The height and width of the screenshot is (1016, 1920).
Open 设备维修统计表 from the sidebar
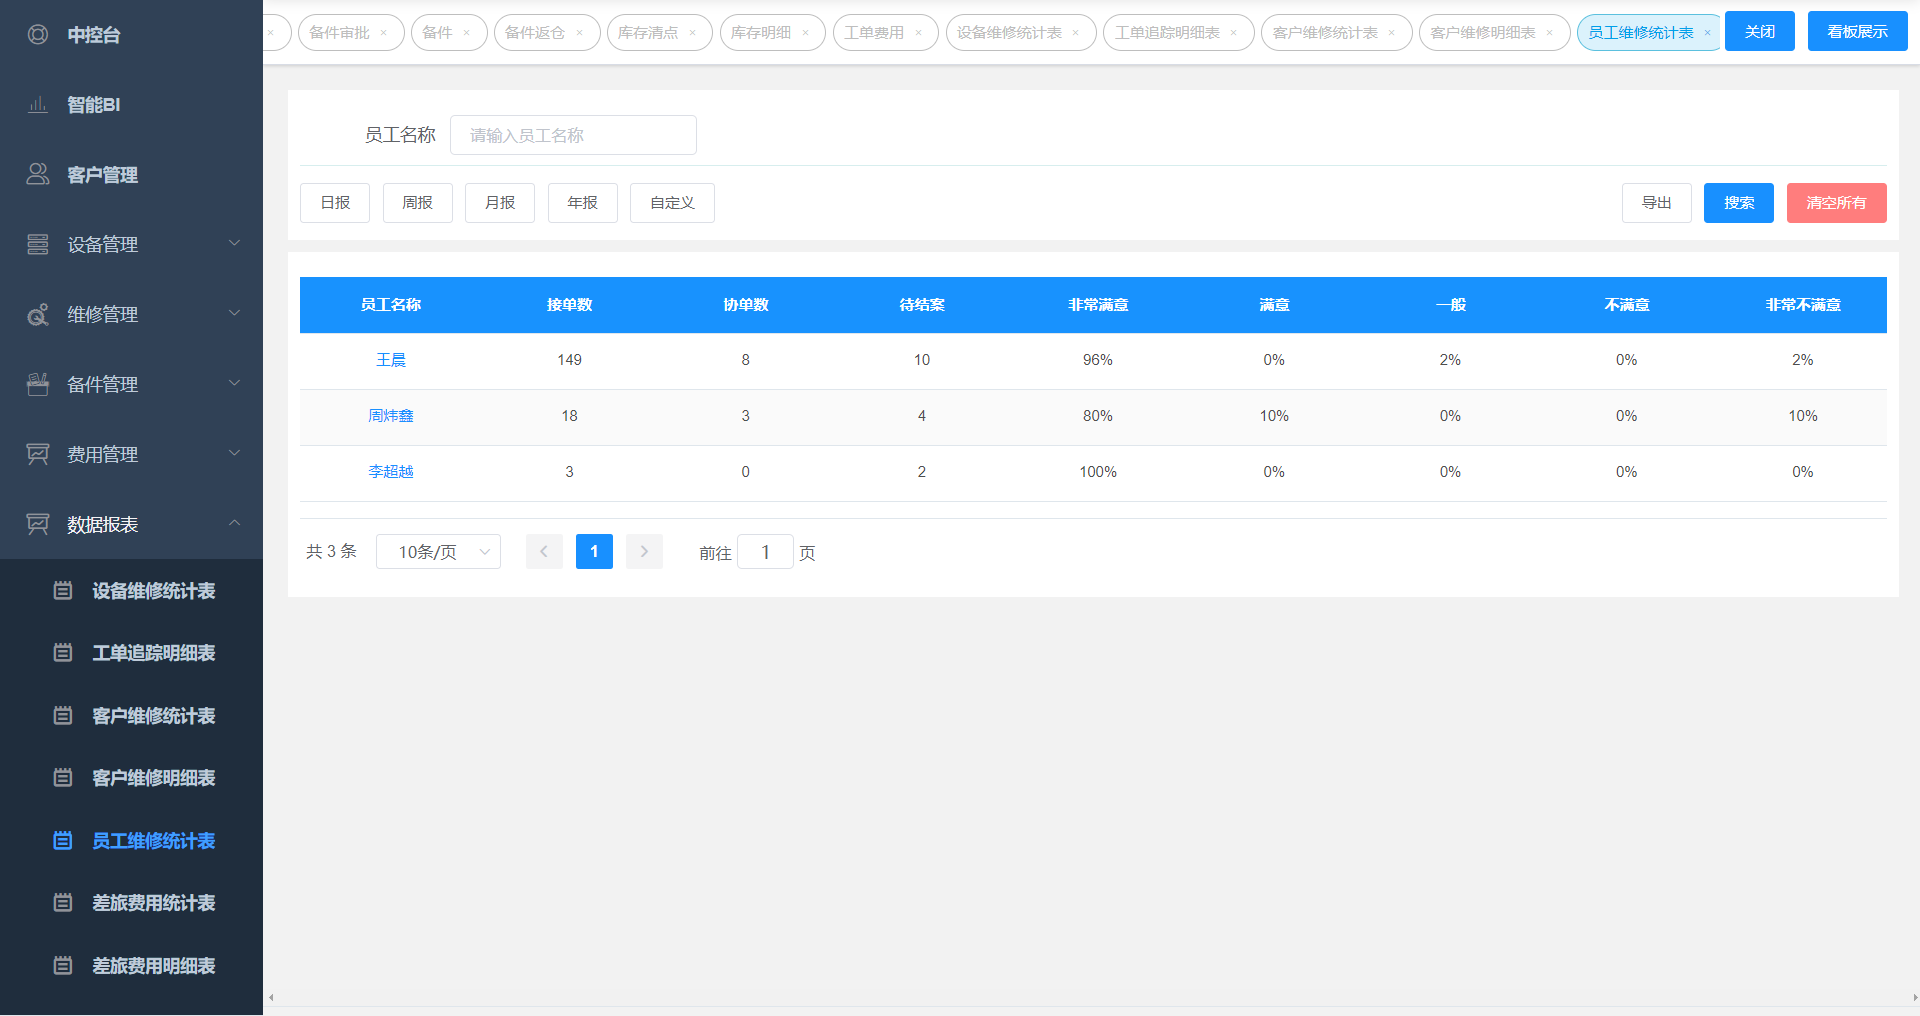pyautogui.click(x=153, y=591)
